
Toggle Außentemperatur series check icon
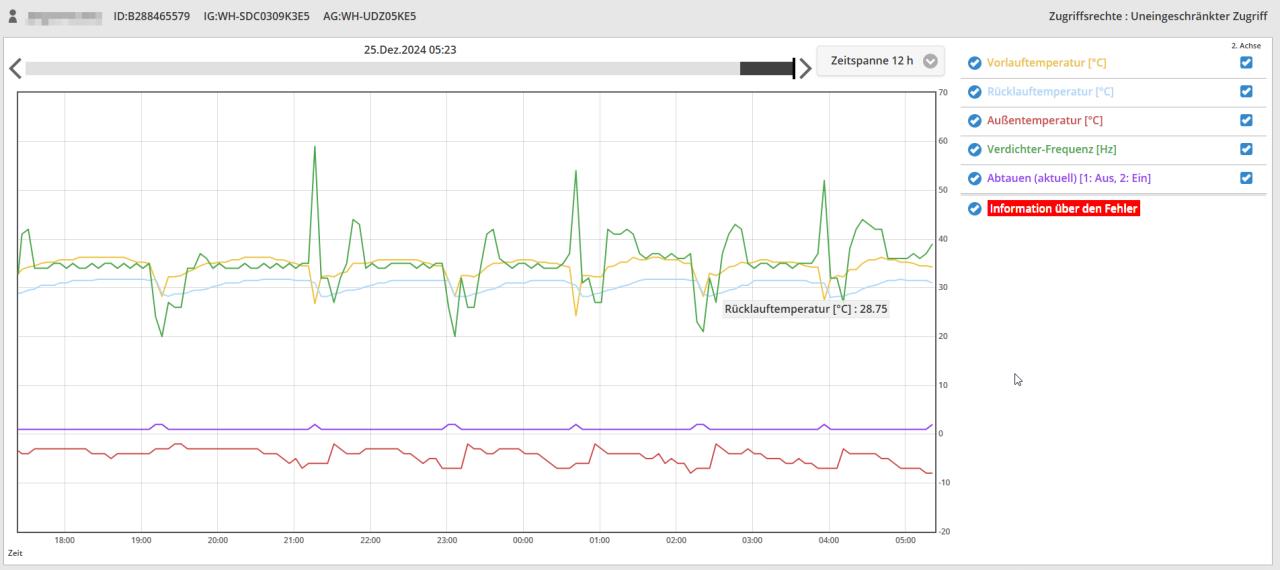(974, 121)
